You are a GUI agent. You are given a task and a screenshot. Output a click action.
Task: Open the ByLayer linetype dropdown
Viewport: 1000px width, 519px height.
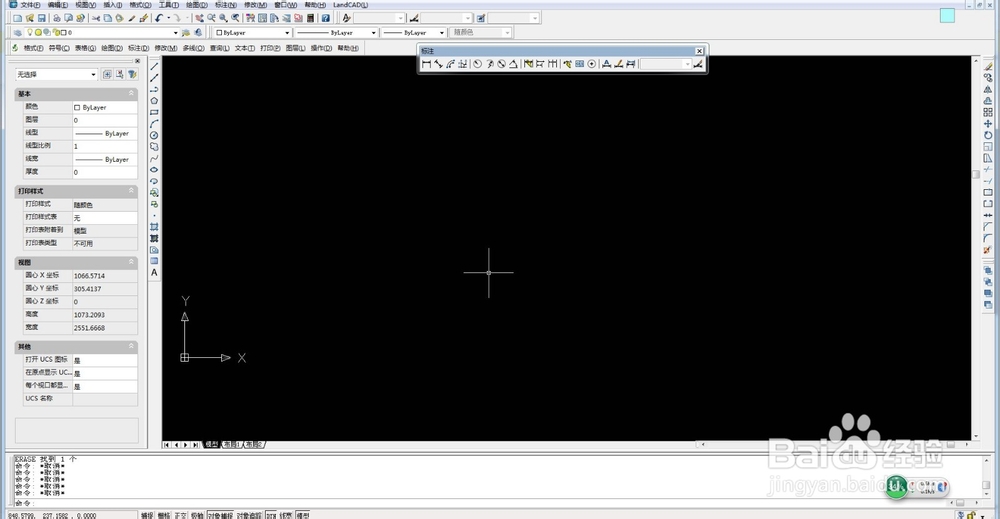pyautogui.click(x=336, y=33)
